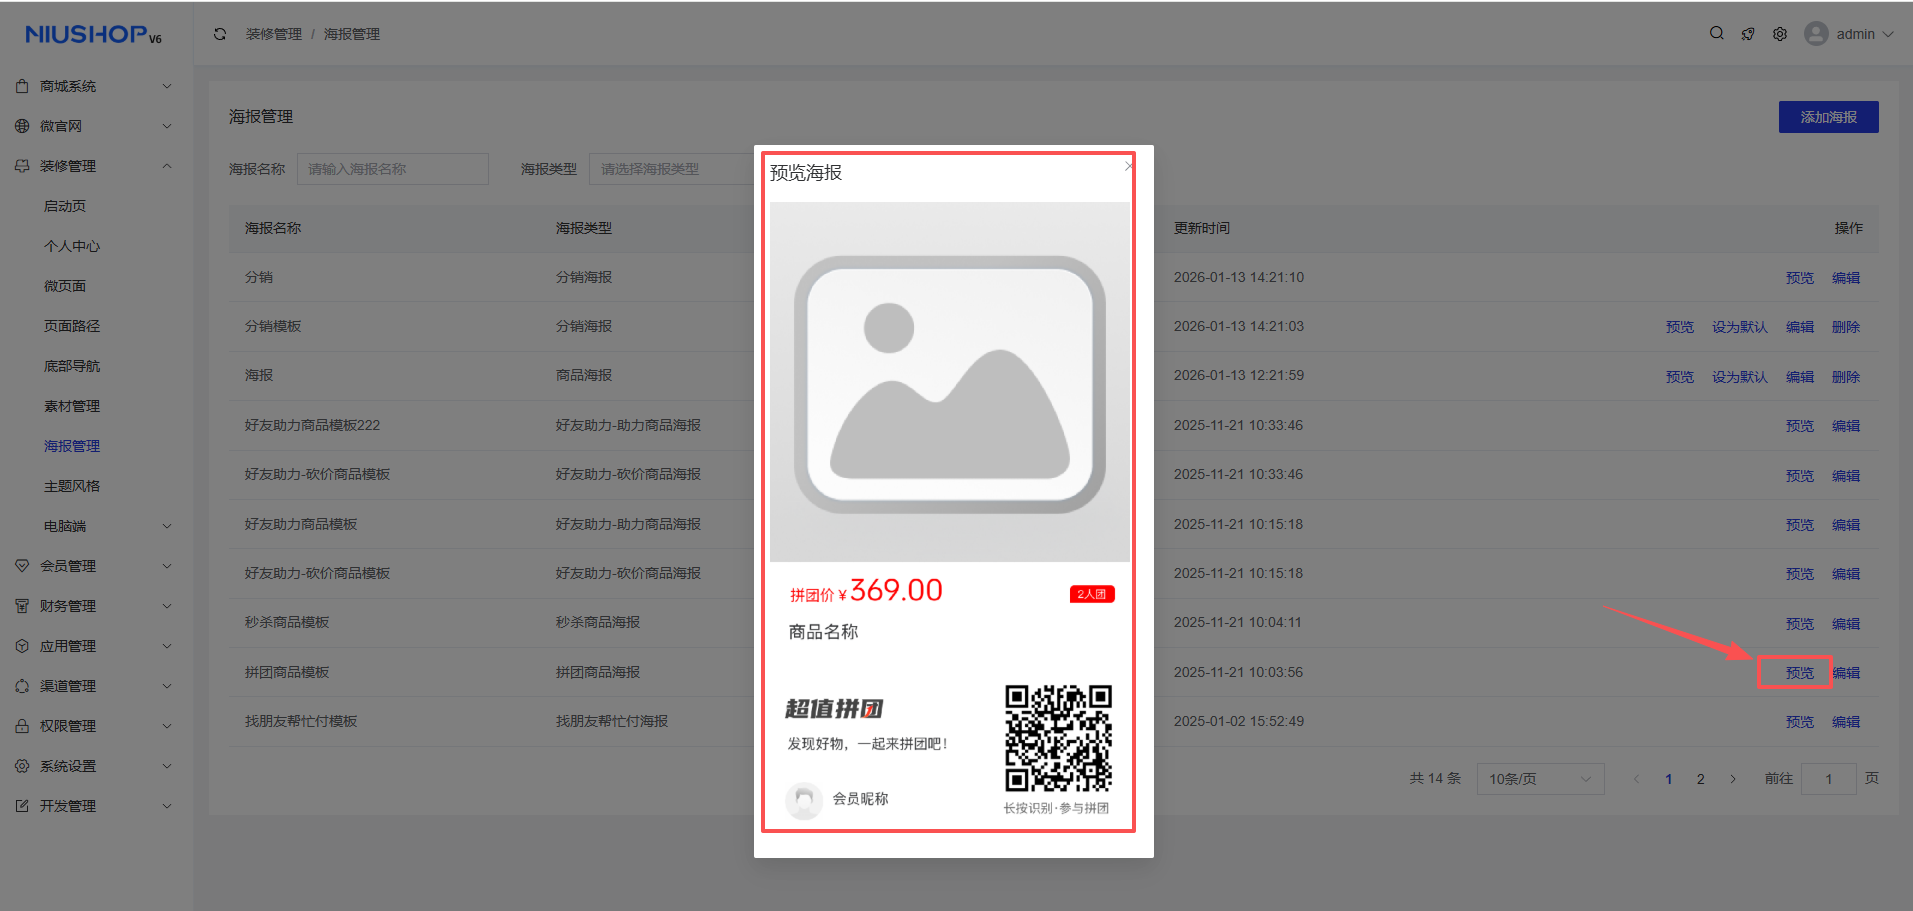
Task: Open the settings gear in header
Action: point(1780,34)
